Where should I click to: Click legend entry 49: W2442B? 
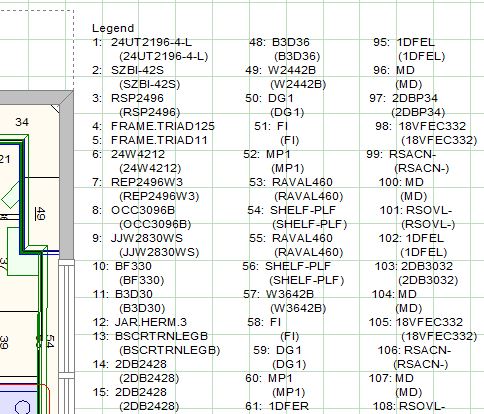pyautogui.click(x=280, y=70)
